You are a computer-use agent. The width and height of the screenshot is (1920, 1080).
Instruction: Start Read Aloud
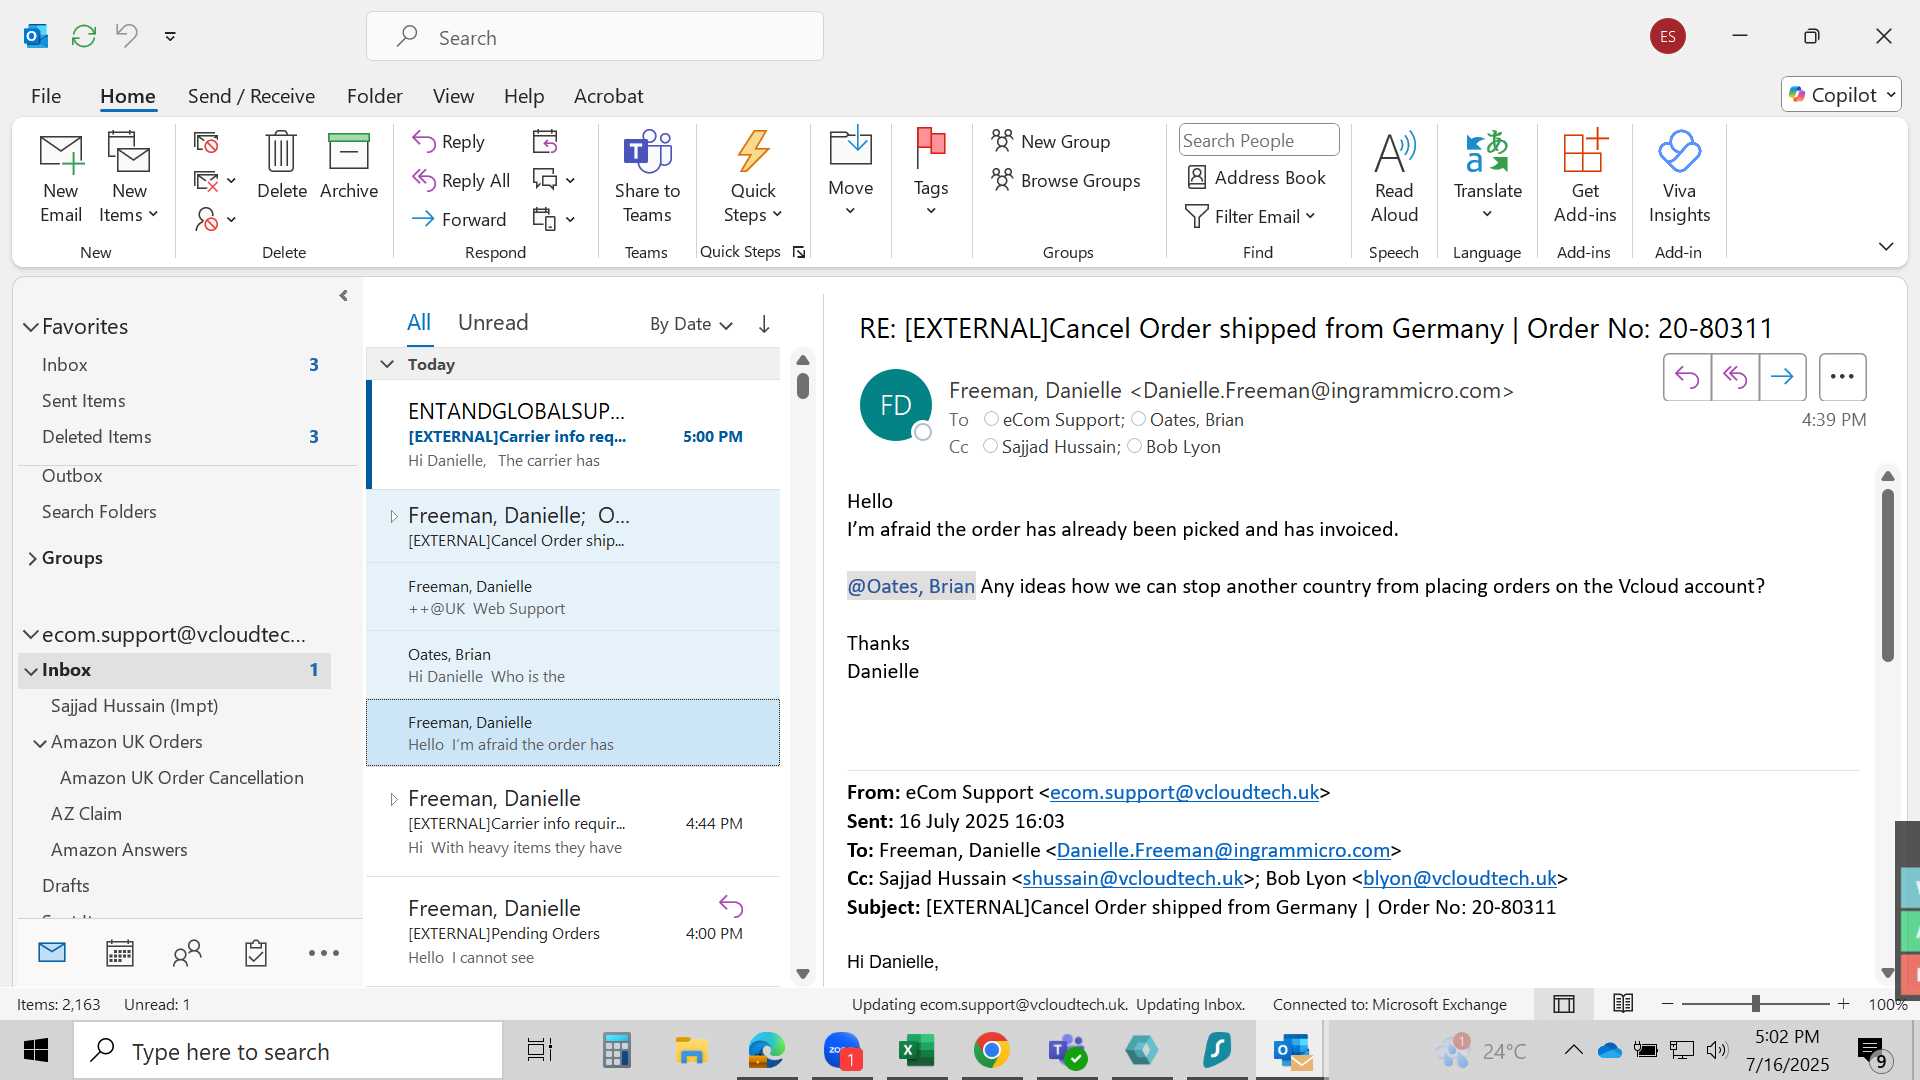pyautogui.click(x=1394, y=178)
